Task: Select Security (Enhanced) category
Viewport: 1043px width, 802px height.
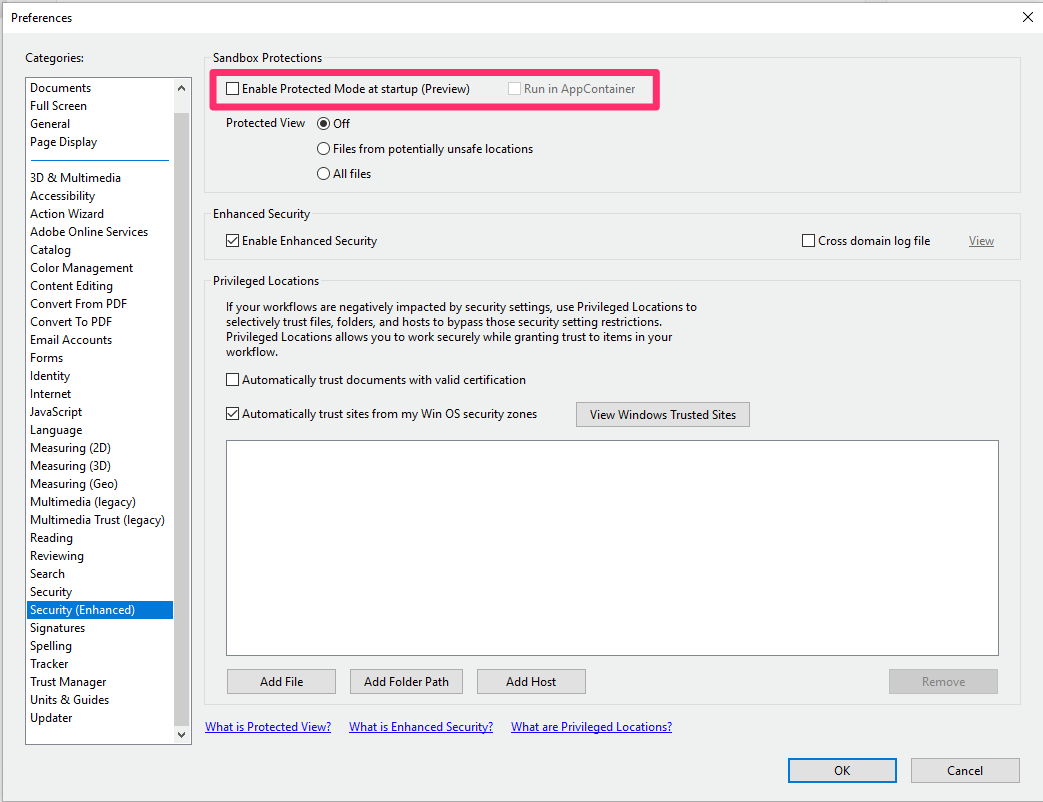Action: coord(100,610)
